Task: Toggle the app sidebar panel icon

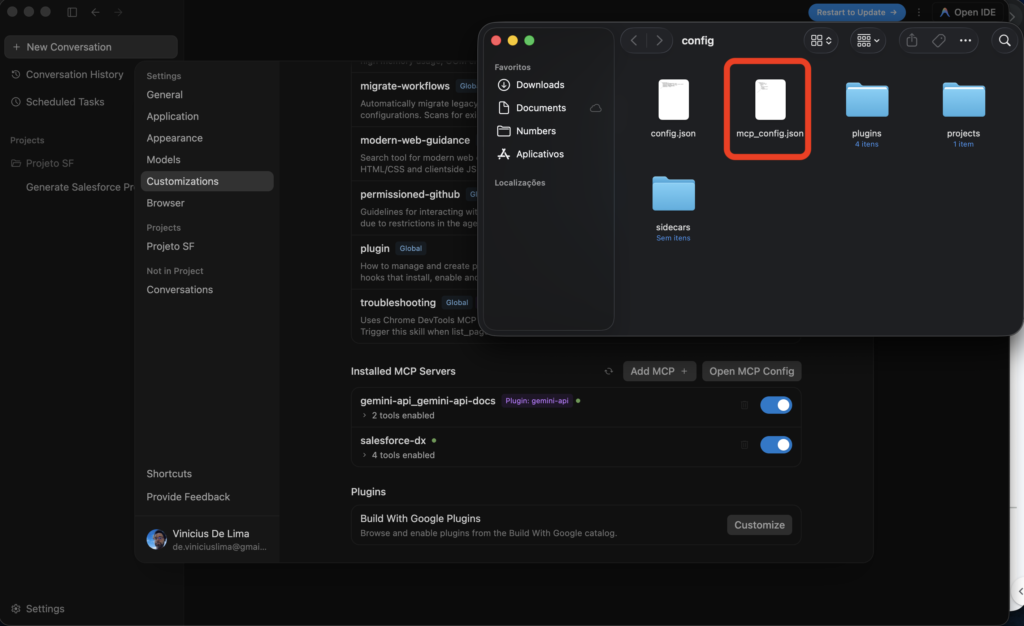Action: [72, 12]
